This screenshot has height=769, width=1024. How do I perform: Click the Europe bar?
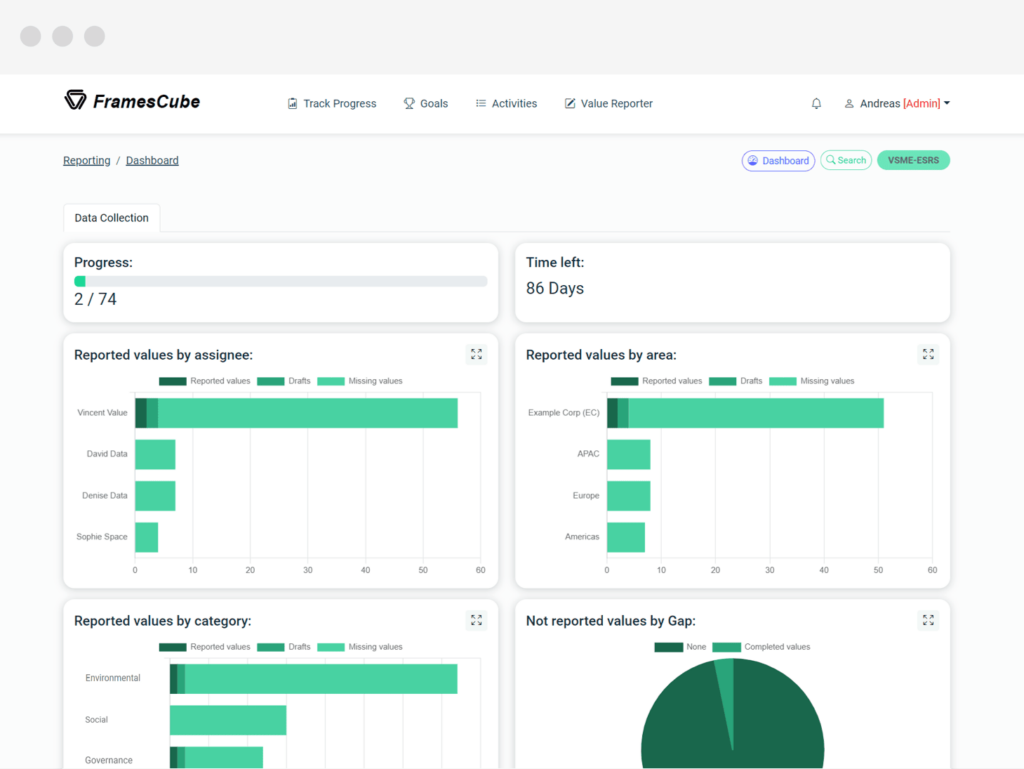(628, 495)
